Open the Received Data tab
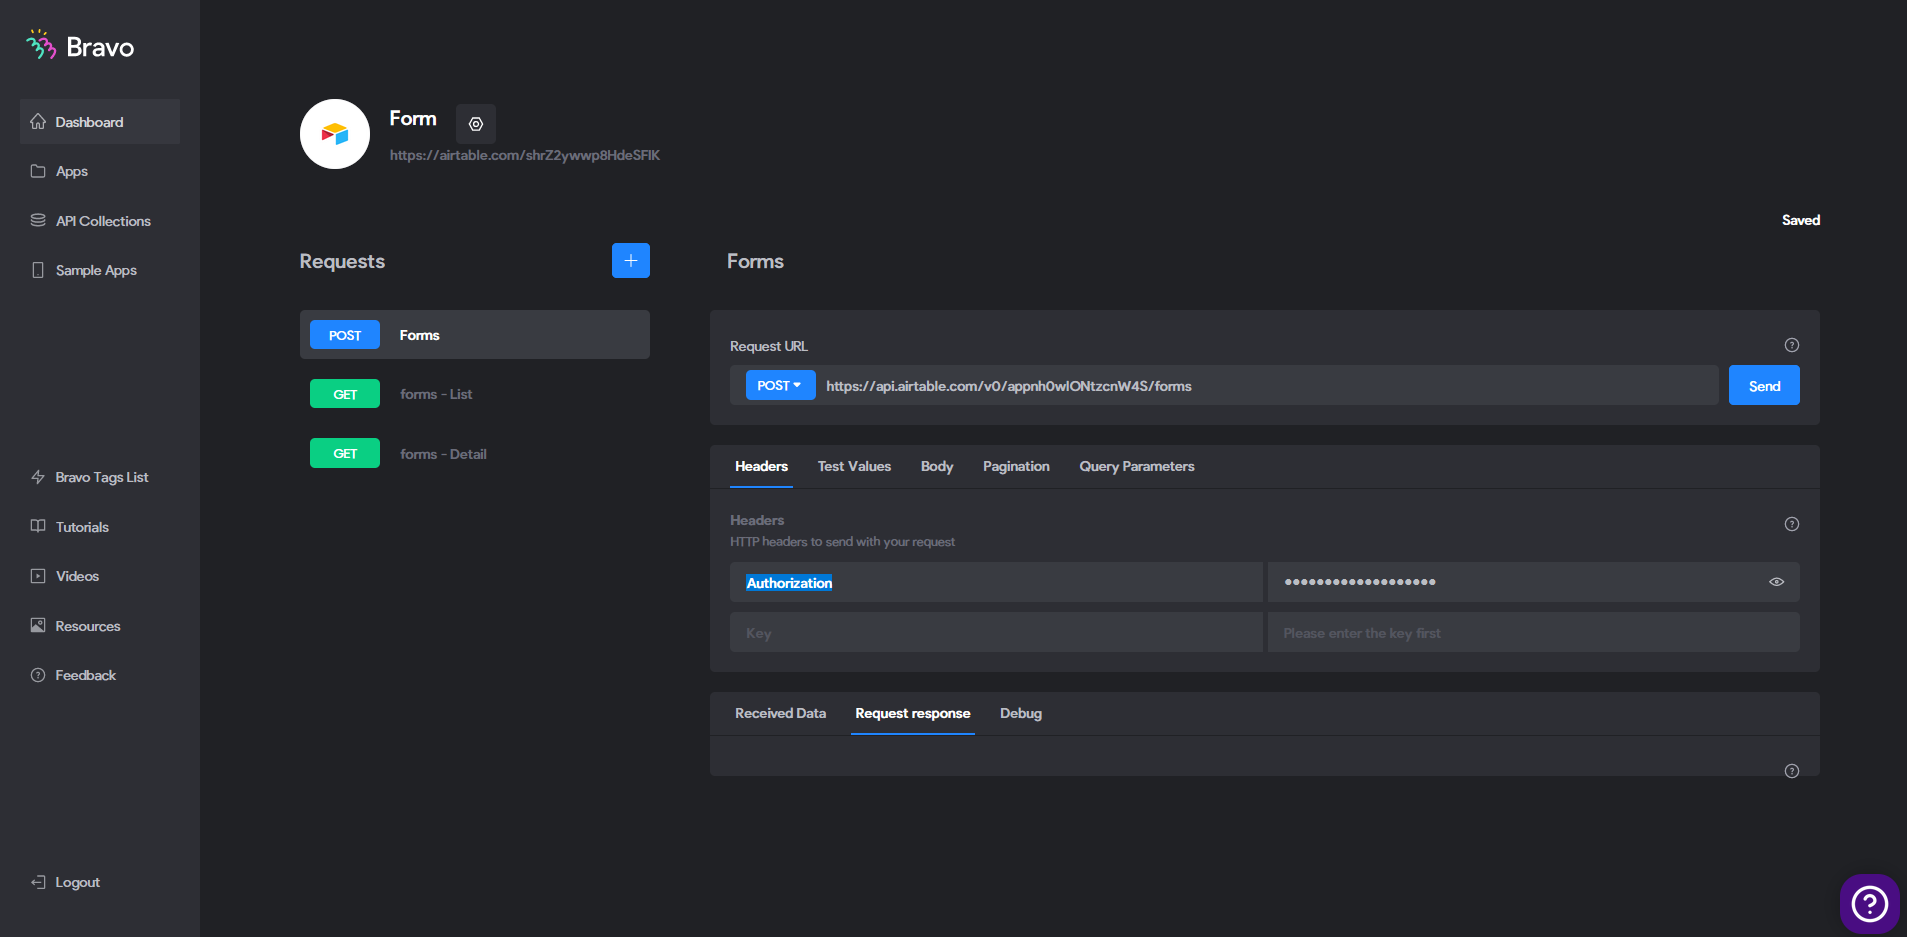Image resolution: width=1907 pixels, height=937 pixels. (780, 713)
